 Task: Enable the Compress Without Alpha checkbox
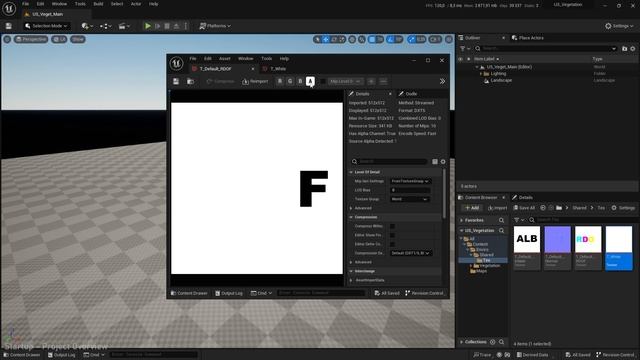coord(392,226)
